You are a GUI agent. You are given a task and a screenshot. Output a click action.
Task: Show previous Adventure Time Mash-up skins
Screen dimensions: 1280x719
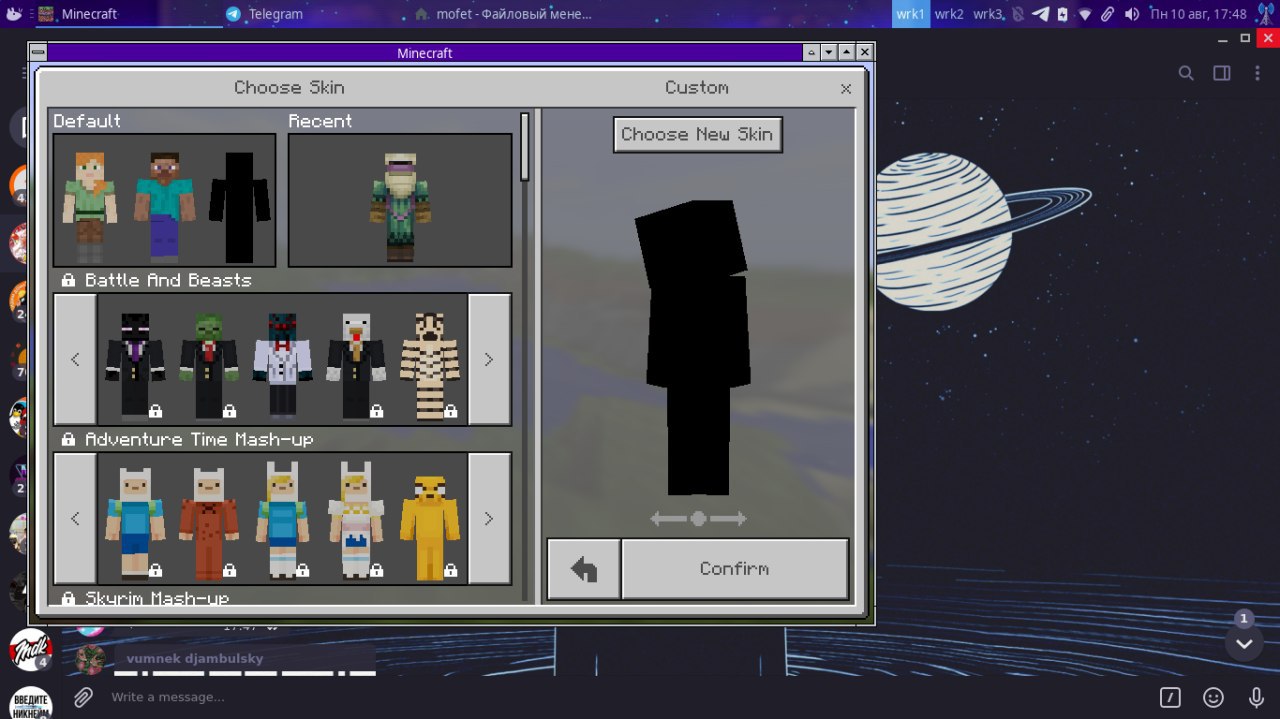[x=75, y=518]
